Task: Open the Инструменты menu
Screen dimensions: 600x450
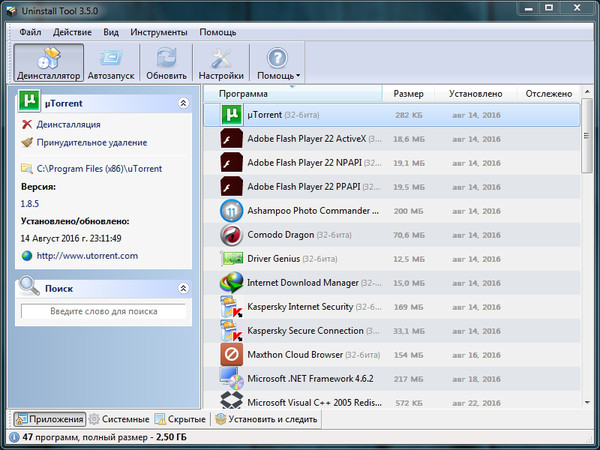Action: [x=160, y=32]
